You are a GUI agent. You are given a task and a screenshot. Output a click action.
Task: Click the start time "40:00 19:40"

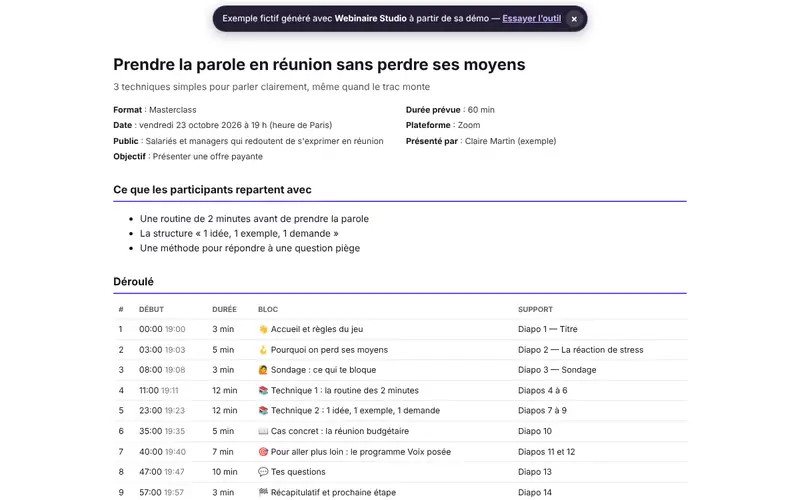[x=162, y=452]
